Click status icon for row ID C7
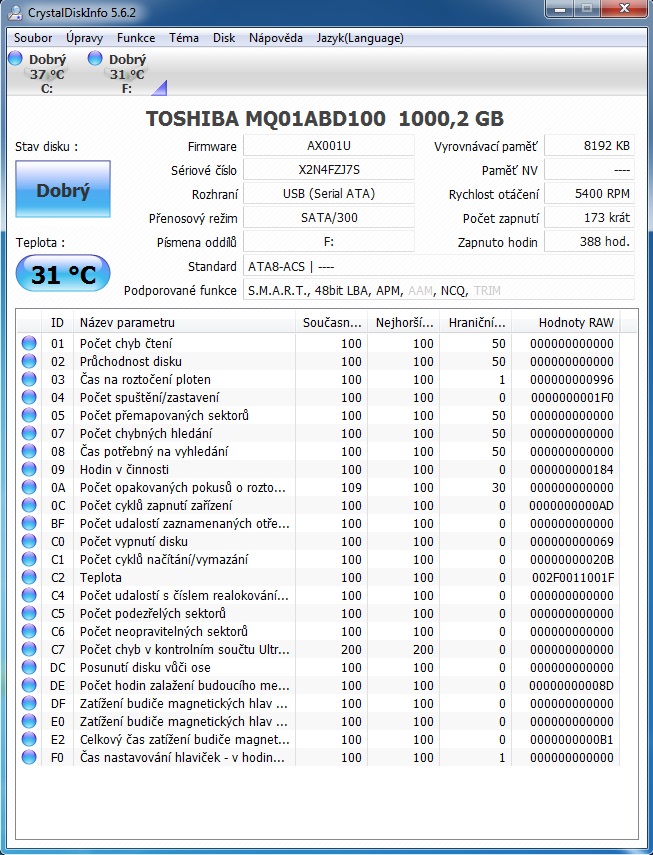This screenshot has width=653, height=855. point(29,649)
